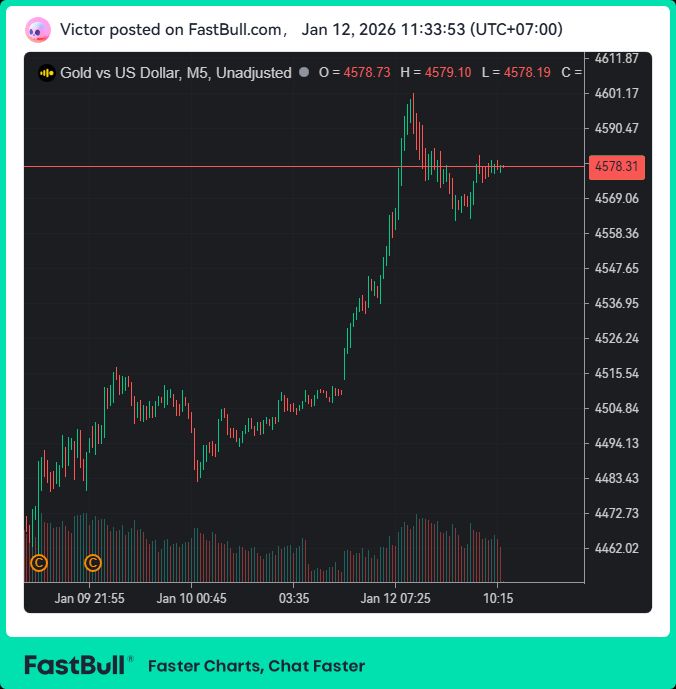
Task: Click the High value 4579.10
Action: (448, 73)
